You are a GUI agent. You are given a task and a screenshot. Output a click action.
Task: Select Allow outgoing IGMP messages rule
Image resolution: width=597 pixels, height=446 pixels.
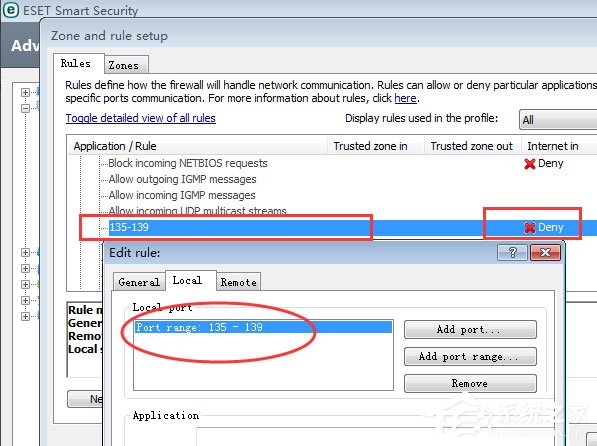[x=182, y=179]
